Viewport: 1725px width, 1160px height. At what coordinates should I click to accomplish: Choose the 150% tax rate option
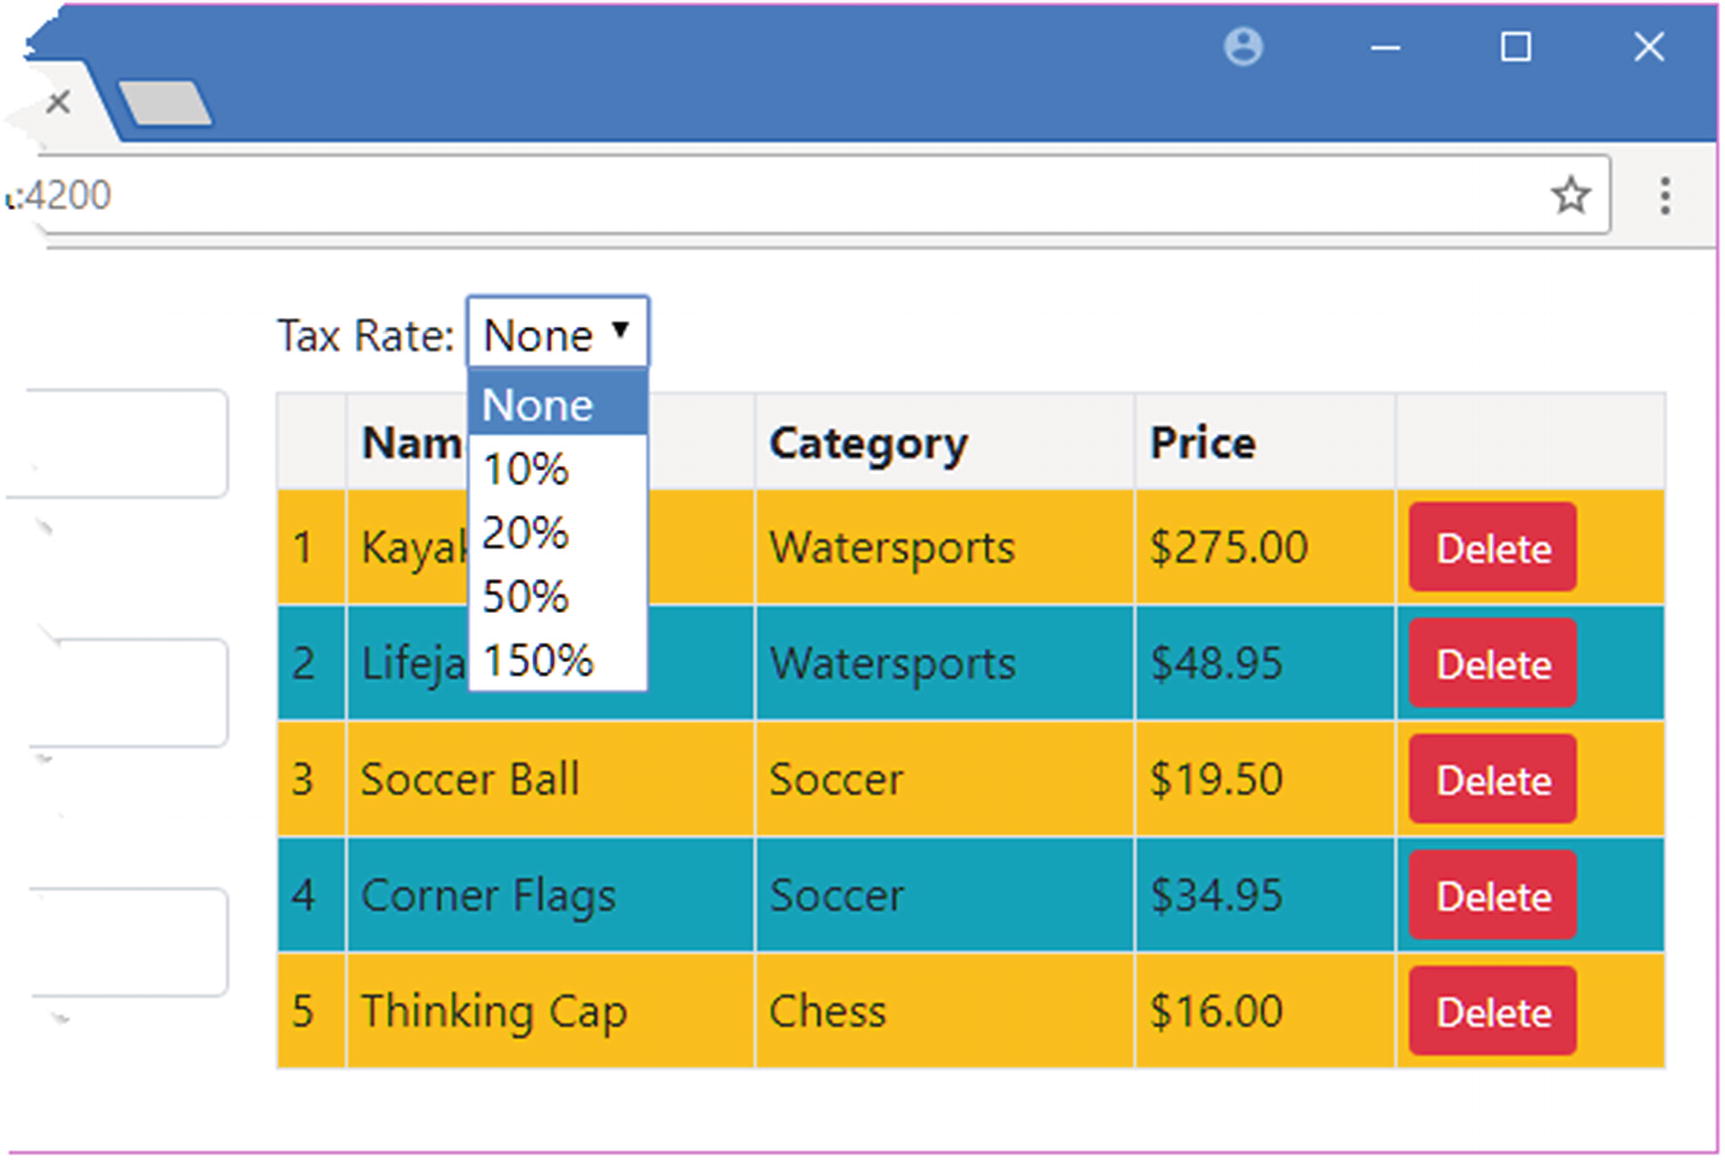point(557,661)
